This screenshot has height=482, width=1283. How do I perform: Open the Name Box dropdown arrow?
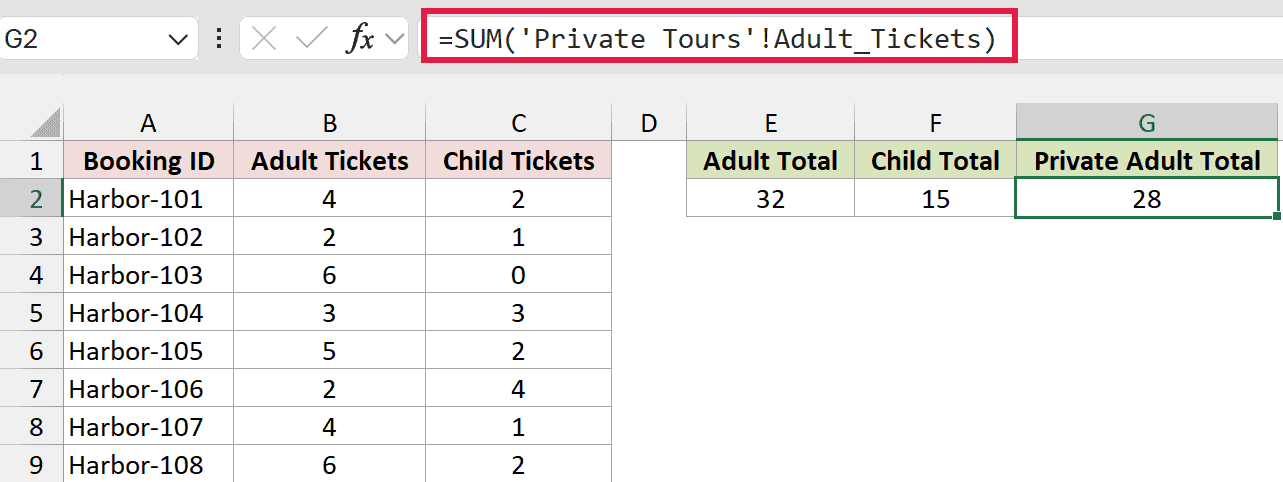click(x=177, y=40)
